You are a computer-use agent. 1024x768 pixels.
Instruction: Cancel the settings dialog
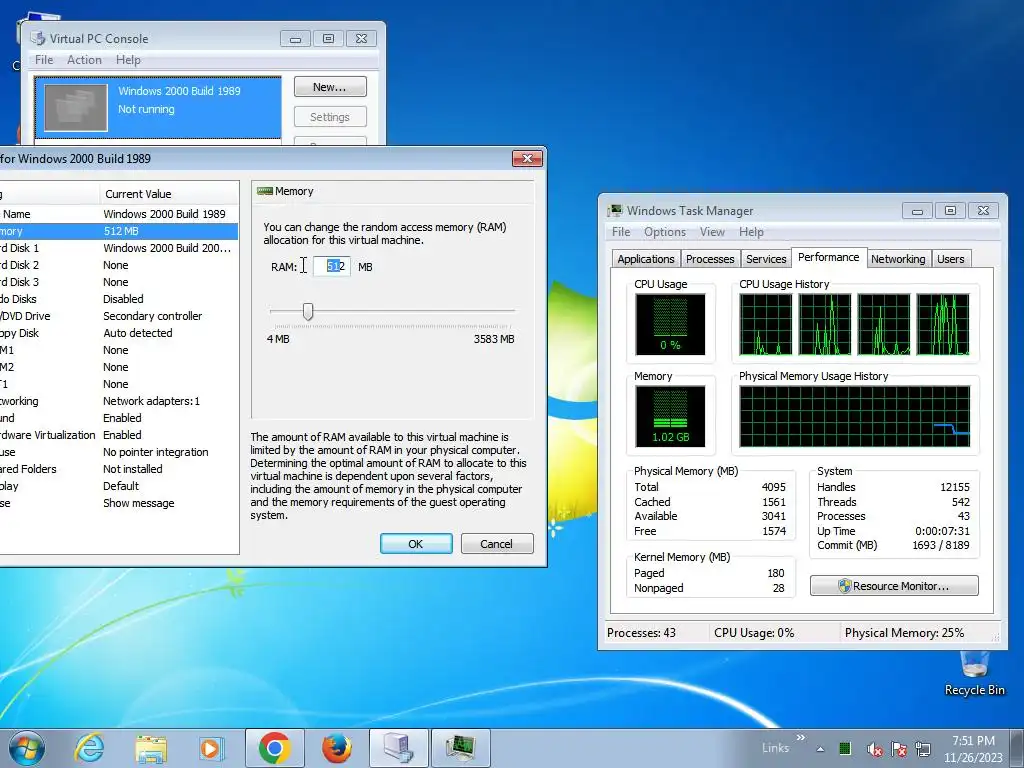[497, 543]
